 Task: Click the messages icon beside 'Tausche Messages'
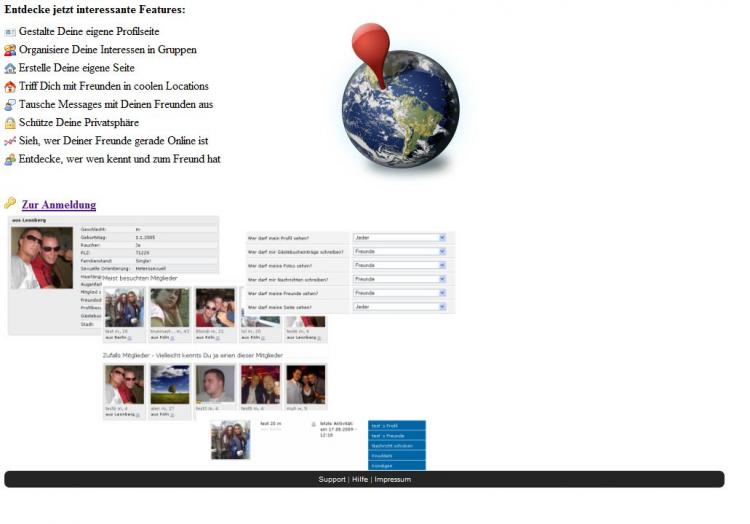(x=10, y=105)
